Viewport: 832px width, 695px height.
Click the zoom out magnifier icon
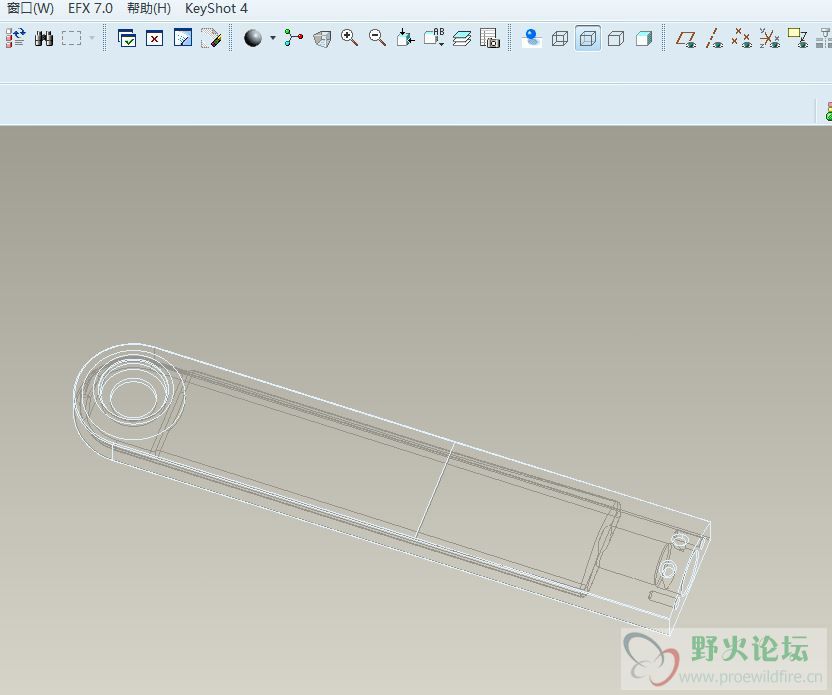[377, 38]
